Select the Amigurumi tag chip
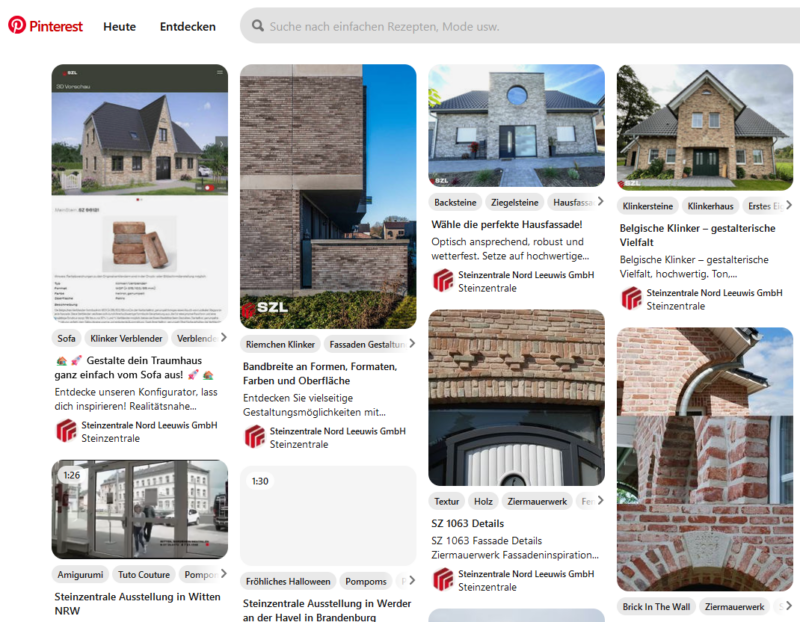800x622 pixels. (x=80, y=575)
